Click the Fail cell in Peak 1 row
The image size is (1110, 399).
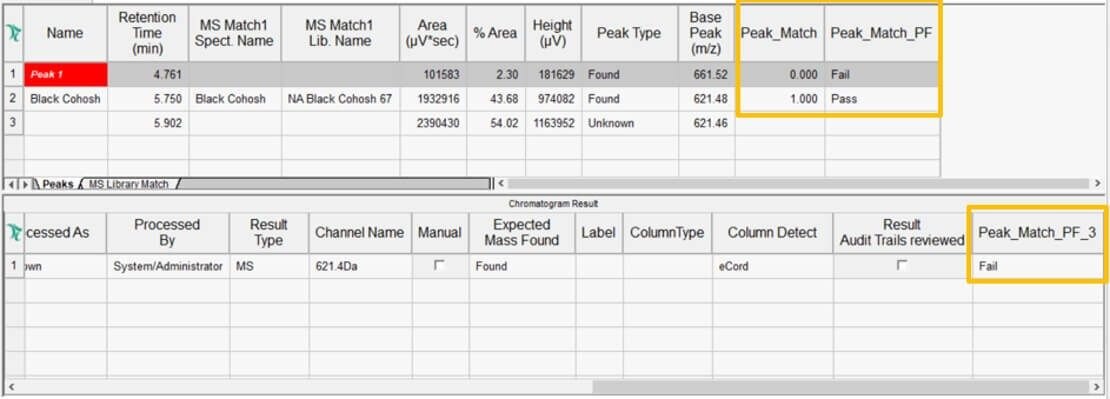[881, 74]
